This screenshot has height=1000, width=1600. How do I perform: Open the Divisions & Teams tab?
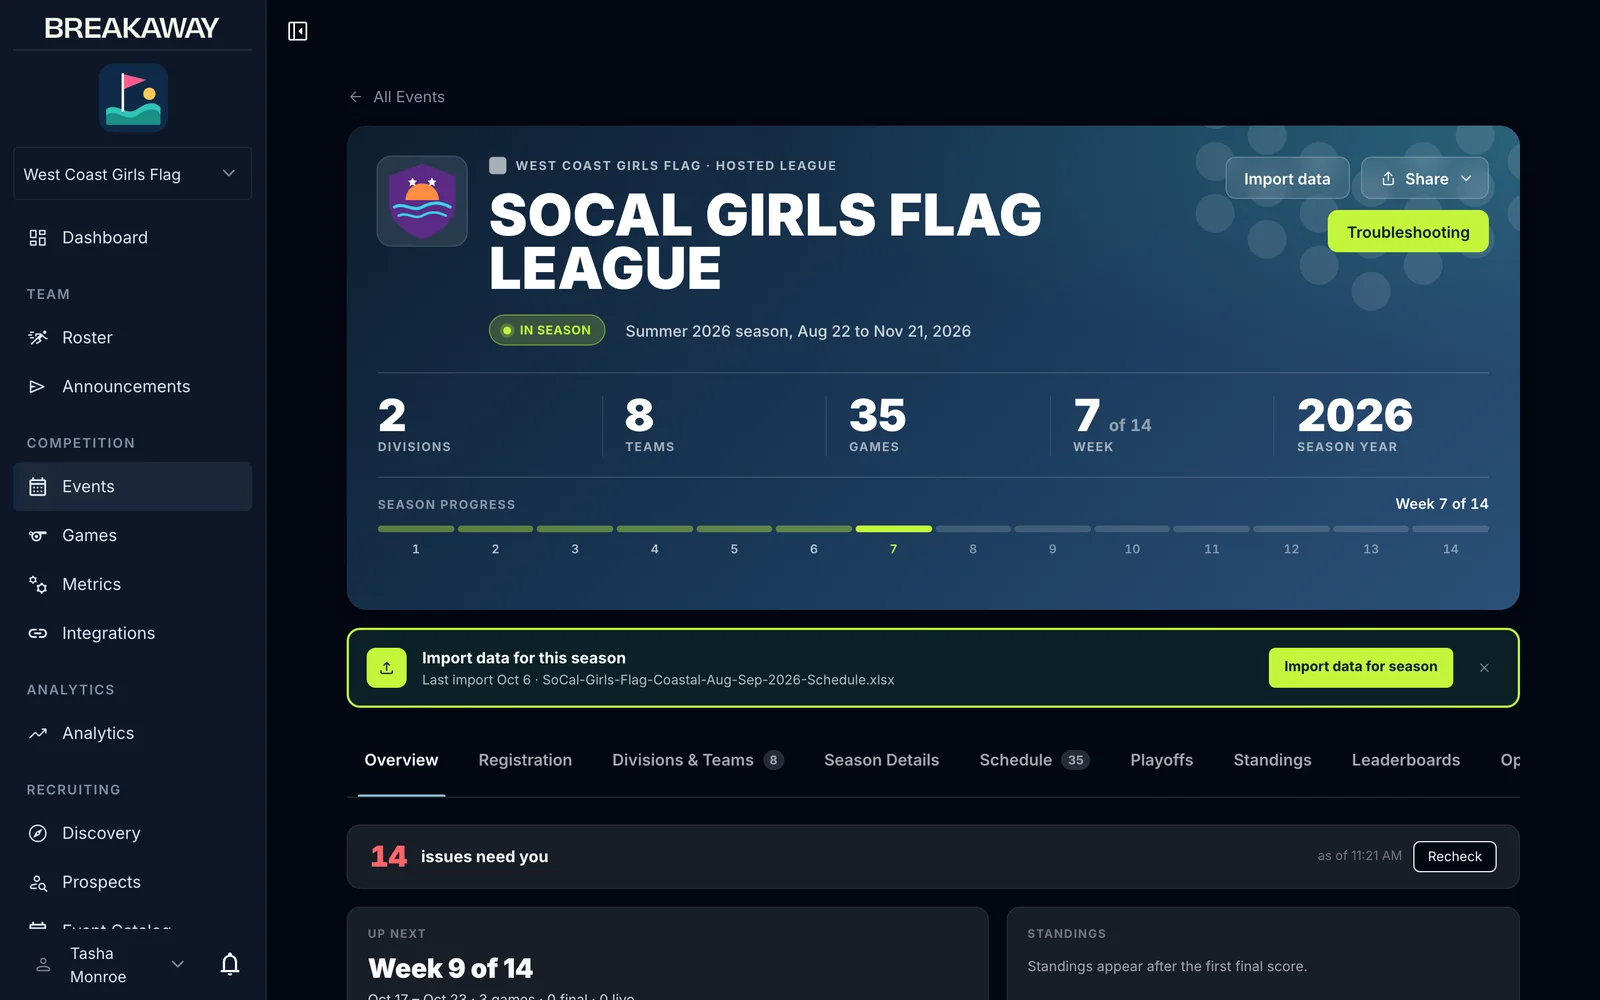coord(698,761)
